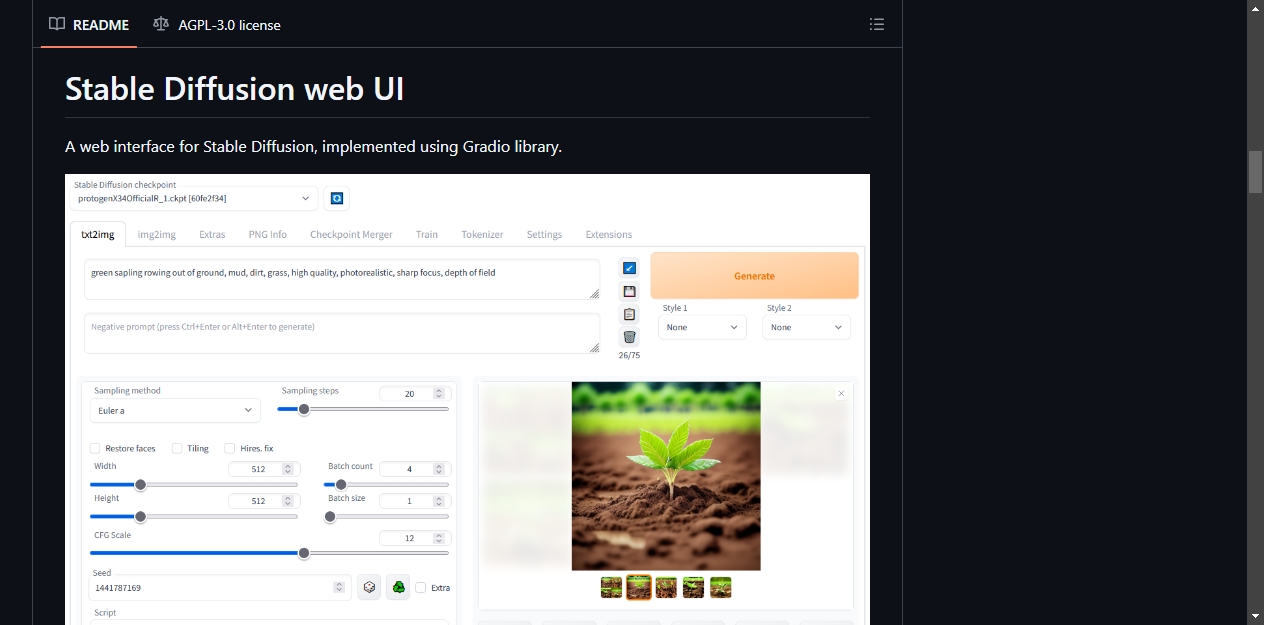Click the green recycle reuse seed icon

[398, 587]
